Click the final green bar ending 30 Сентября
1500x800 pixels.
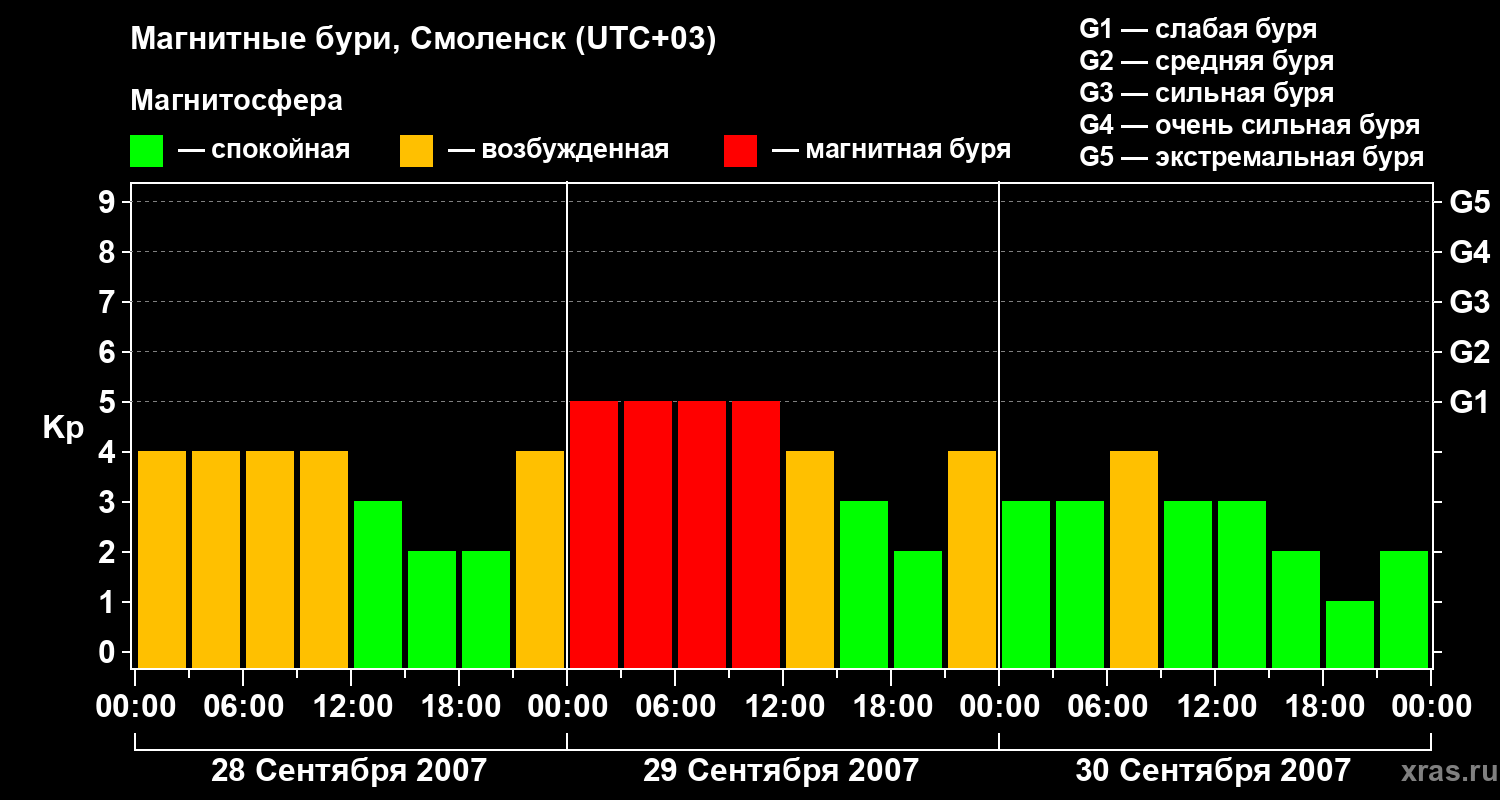click(1404, 609)
